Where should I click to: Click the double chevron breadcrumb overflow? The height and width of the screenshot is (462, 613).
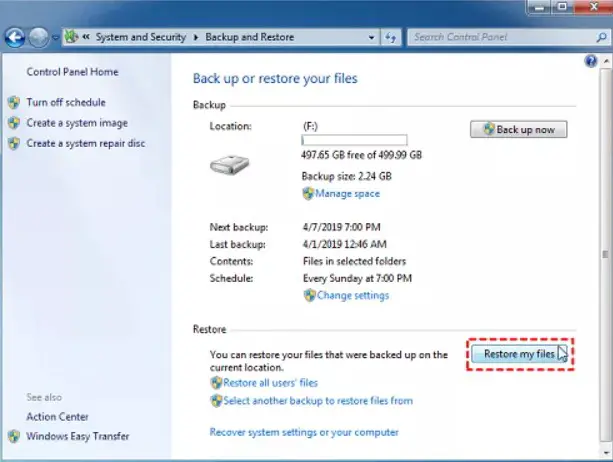[86, 37]
